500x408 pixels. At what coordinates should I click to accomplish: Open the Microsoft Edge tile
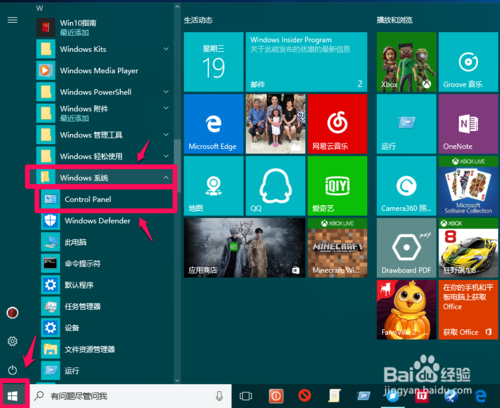(x=213, y=124)
